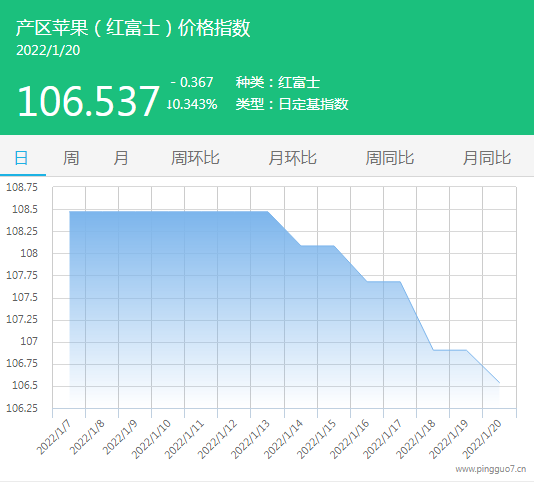The width and height of the screenshot is (534, 482).
Task: Click the 2022/1/17 x-axis date label
Action: tap(382, 439)
